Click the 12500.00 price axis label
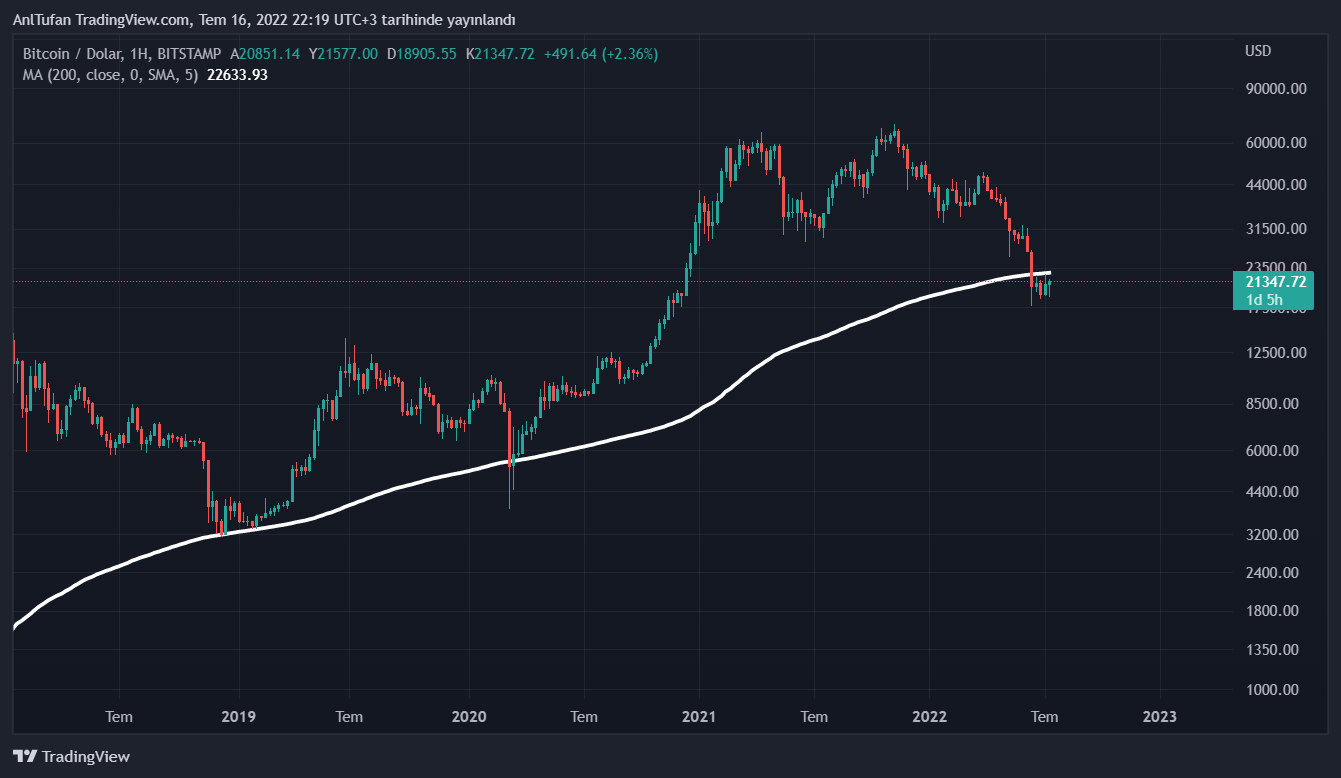Screen dimensions: 1341x778 (1275, 353)
